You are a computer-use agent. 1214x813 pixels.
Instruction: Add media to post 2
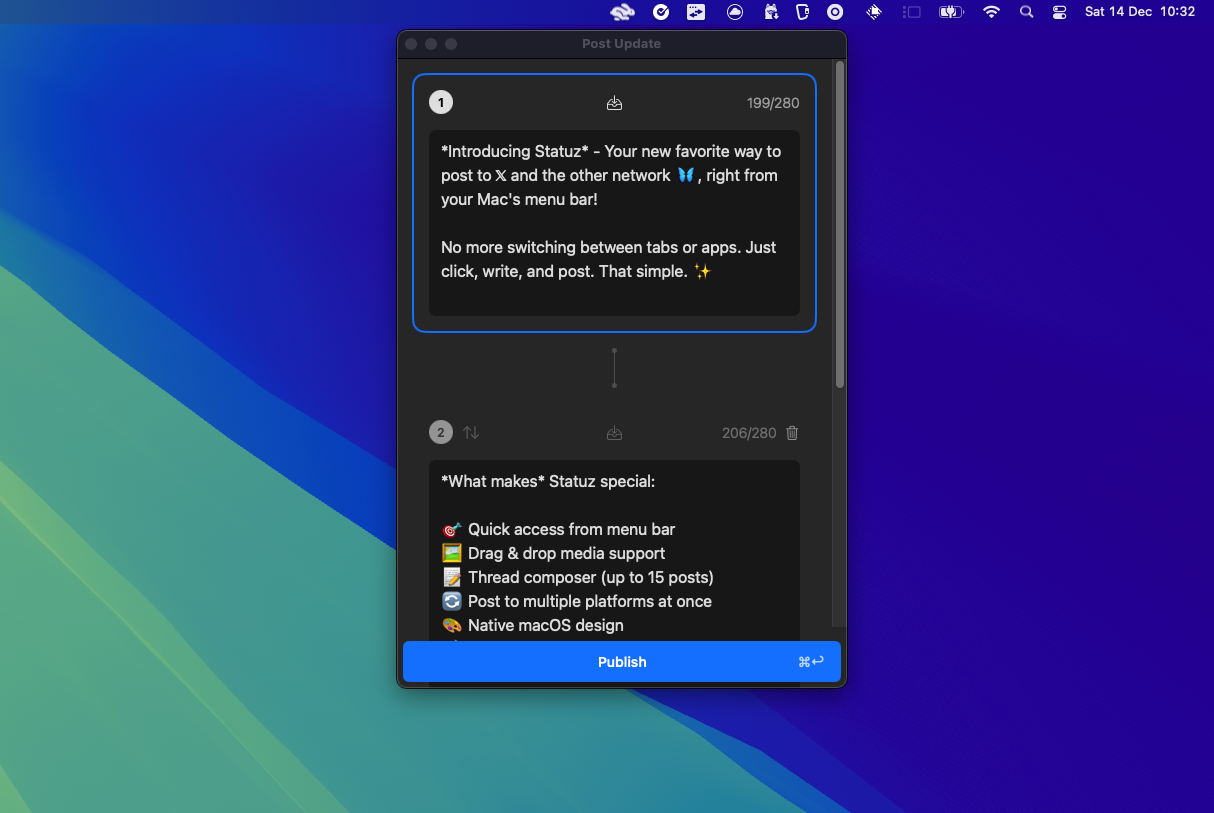(x=615, y=433)
